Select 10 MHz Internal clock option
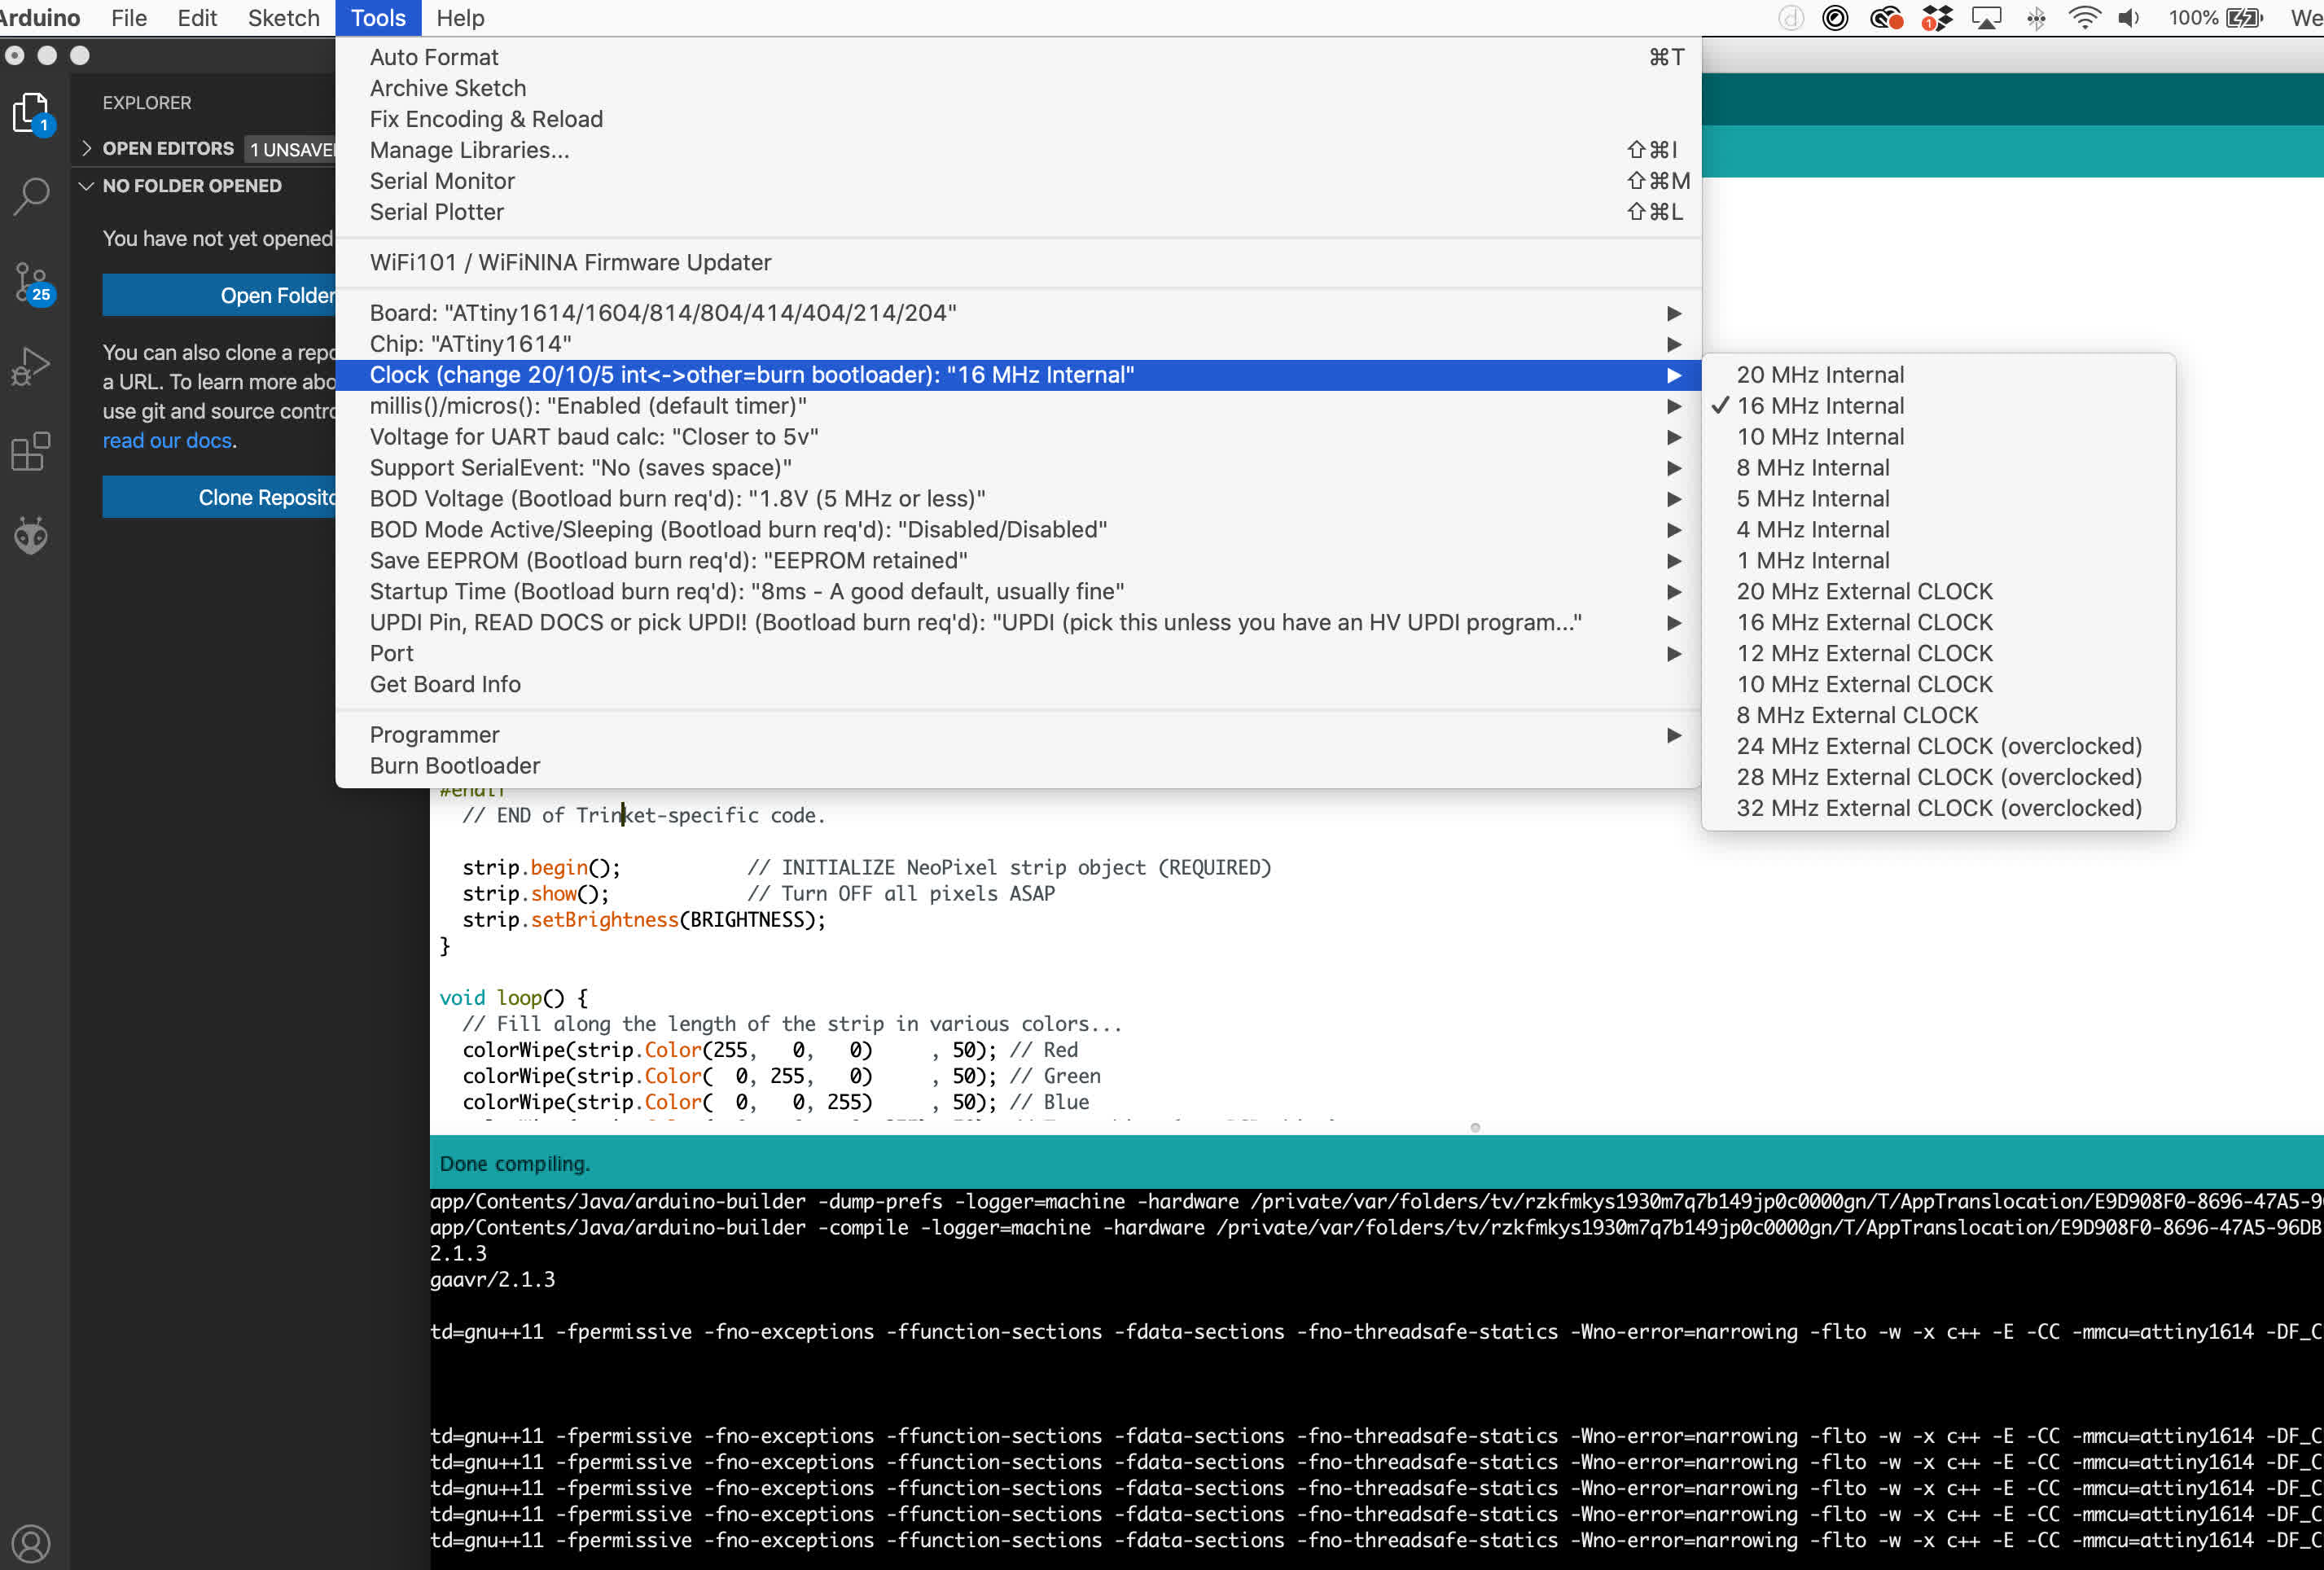Screen dimensions: 2324x1570 coord(1938,436)
